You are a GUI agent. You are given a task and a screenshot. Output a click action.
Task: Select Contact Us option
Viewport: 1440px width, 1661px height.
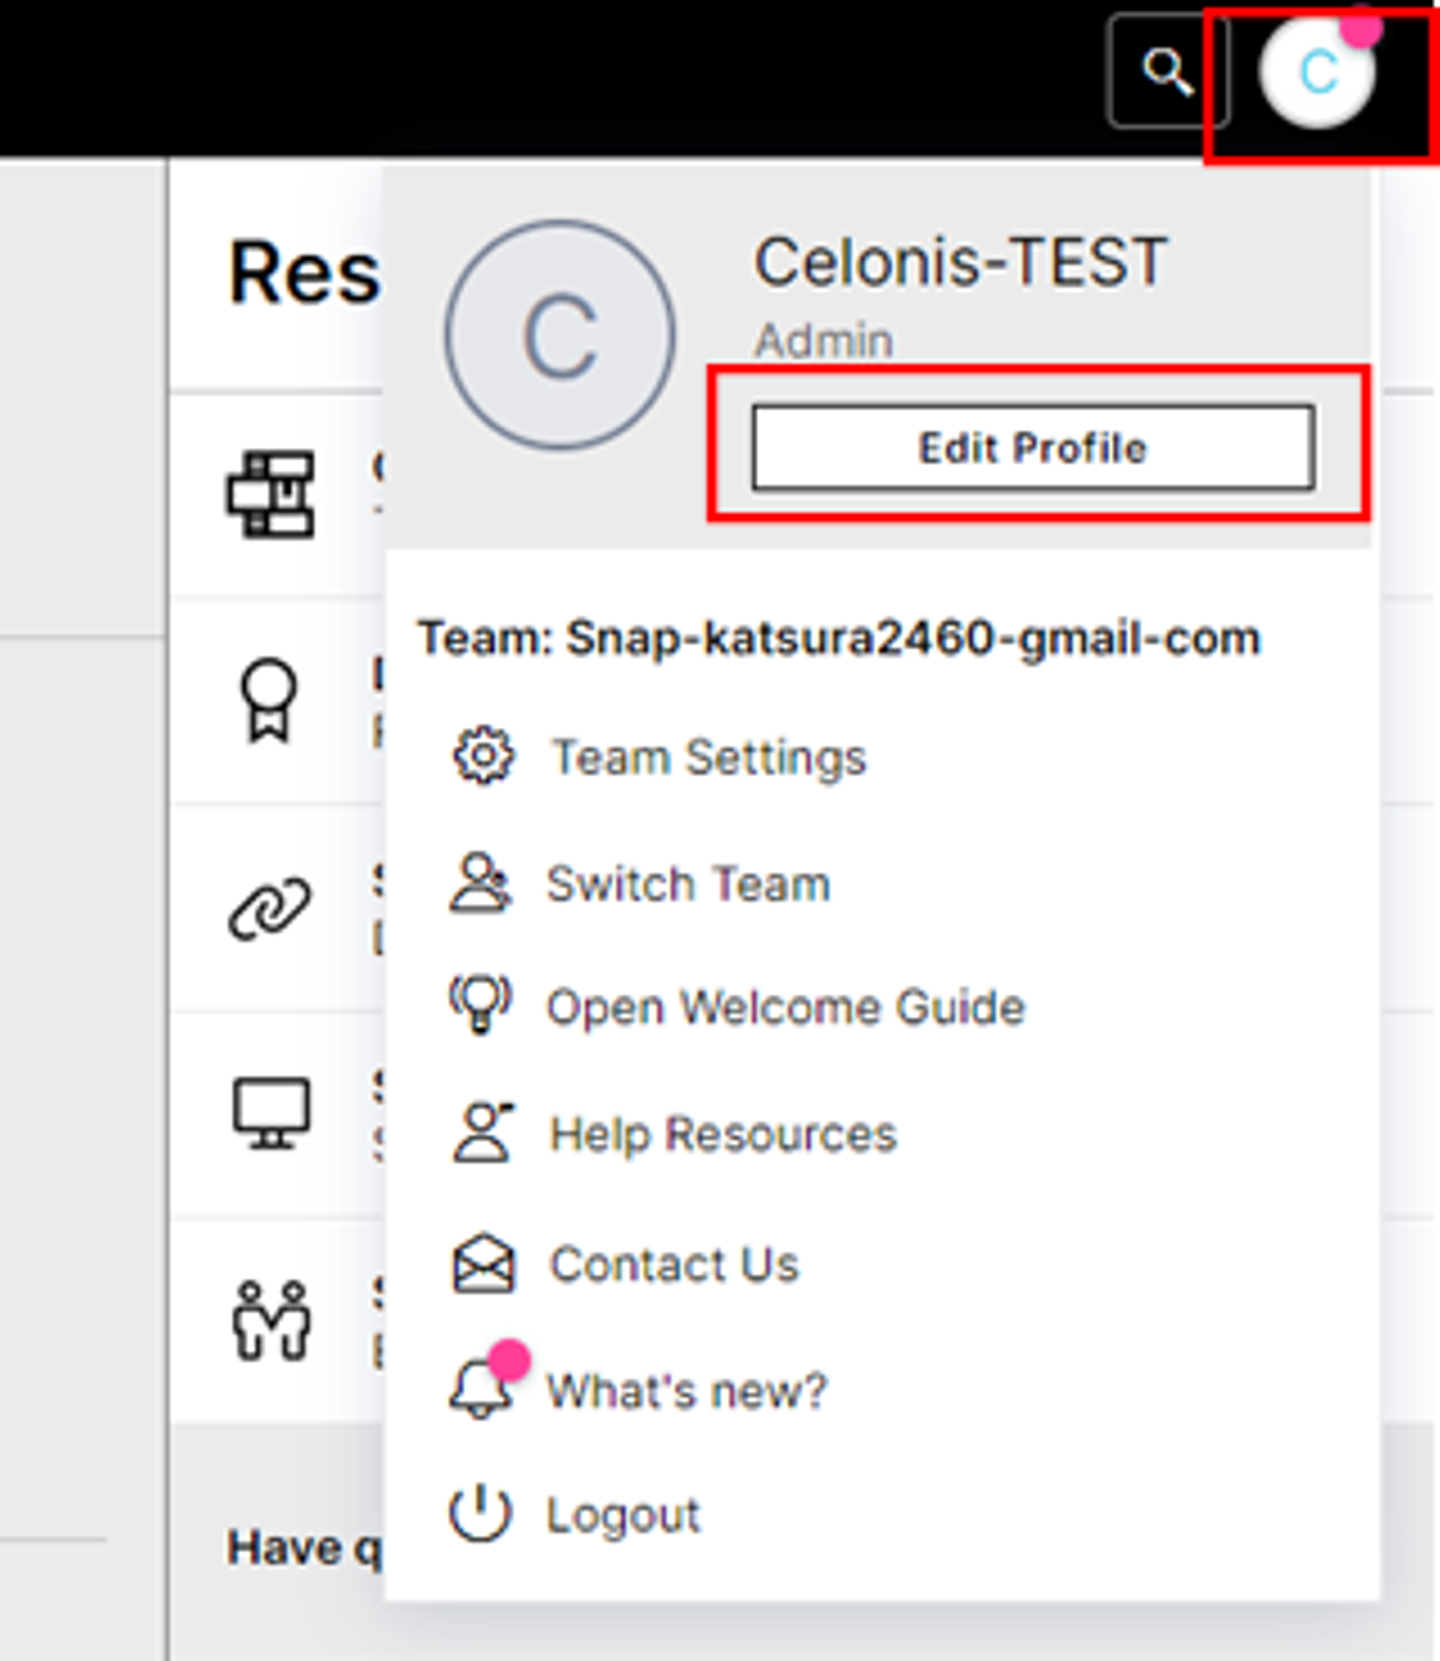pos(674,1265)
